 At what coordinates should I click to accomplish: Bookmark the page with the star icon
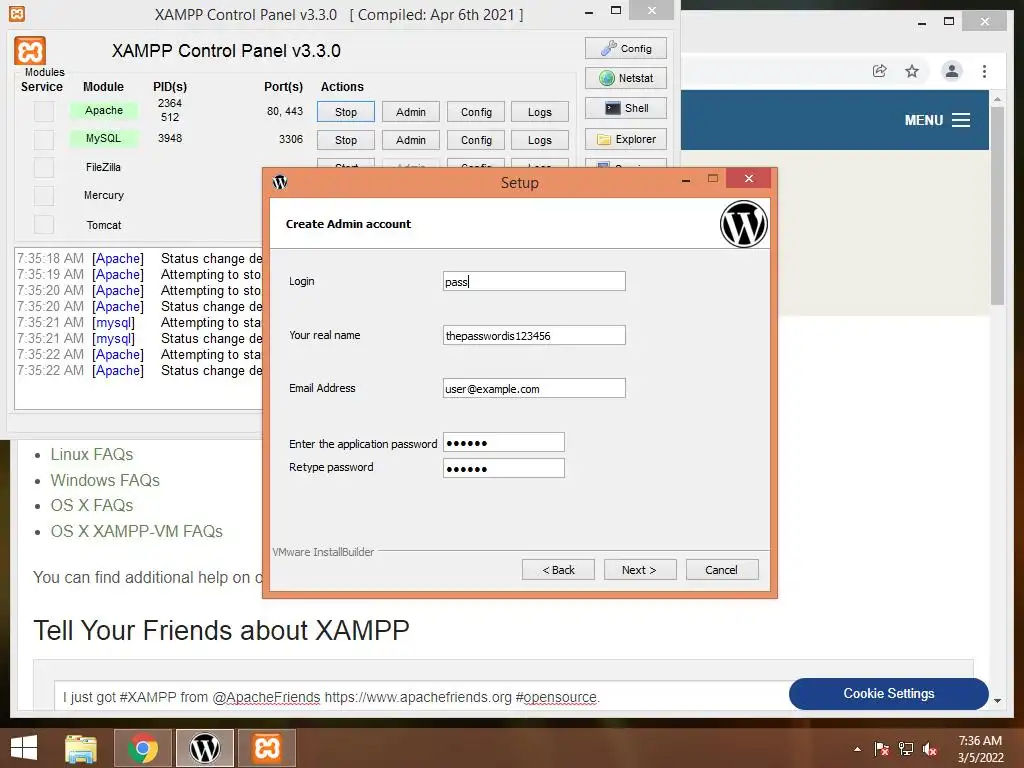point(912,71)
